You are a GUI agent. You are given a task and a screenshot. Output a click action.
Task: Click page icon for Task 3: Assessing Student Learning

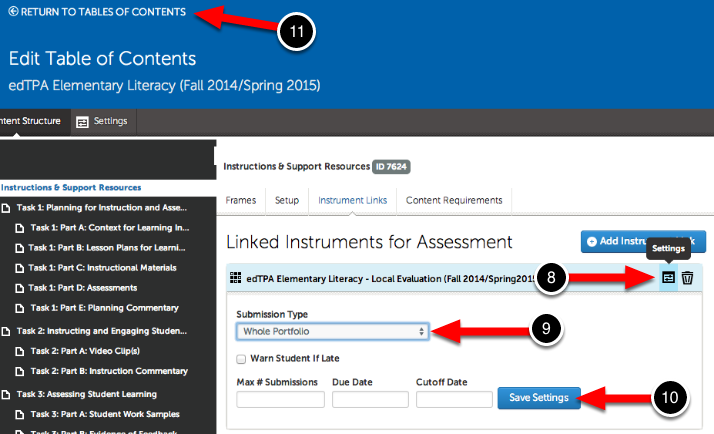click(x=6, y=395)
